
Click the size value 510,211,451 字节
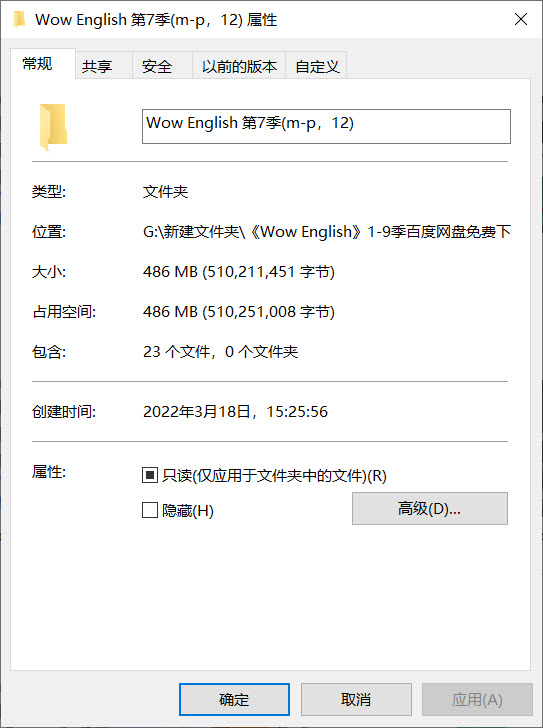coord(239,271)
